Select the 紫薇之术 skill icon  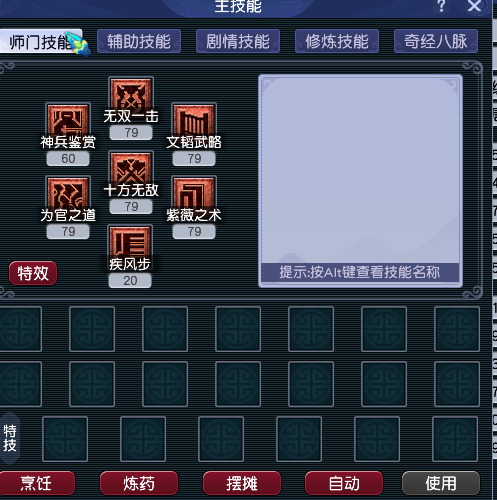point(194,197)
